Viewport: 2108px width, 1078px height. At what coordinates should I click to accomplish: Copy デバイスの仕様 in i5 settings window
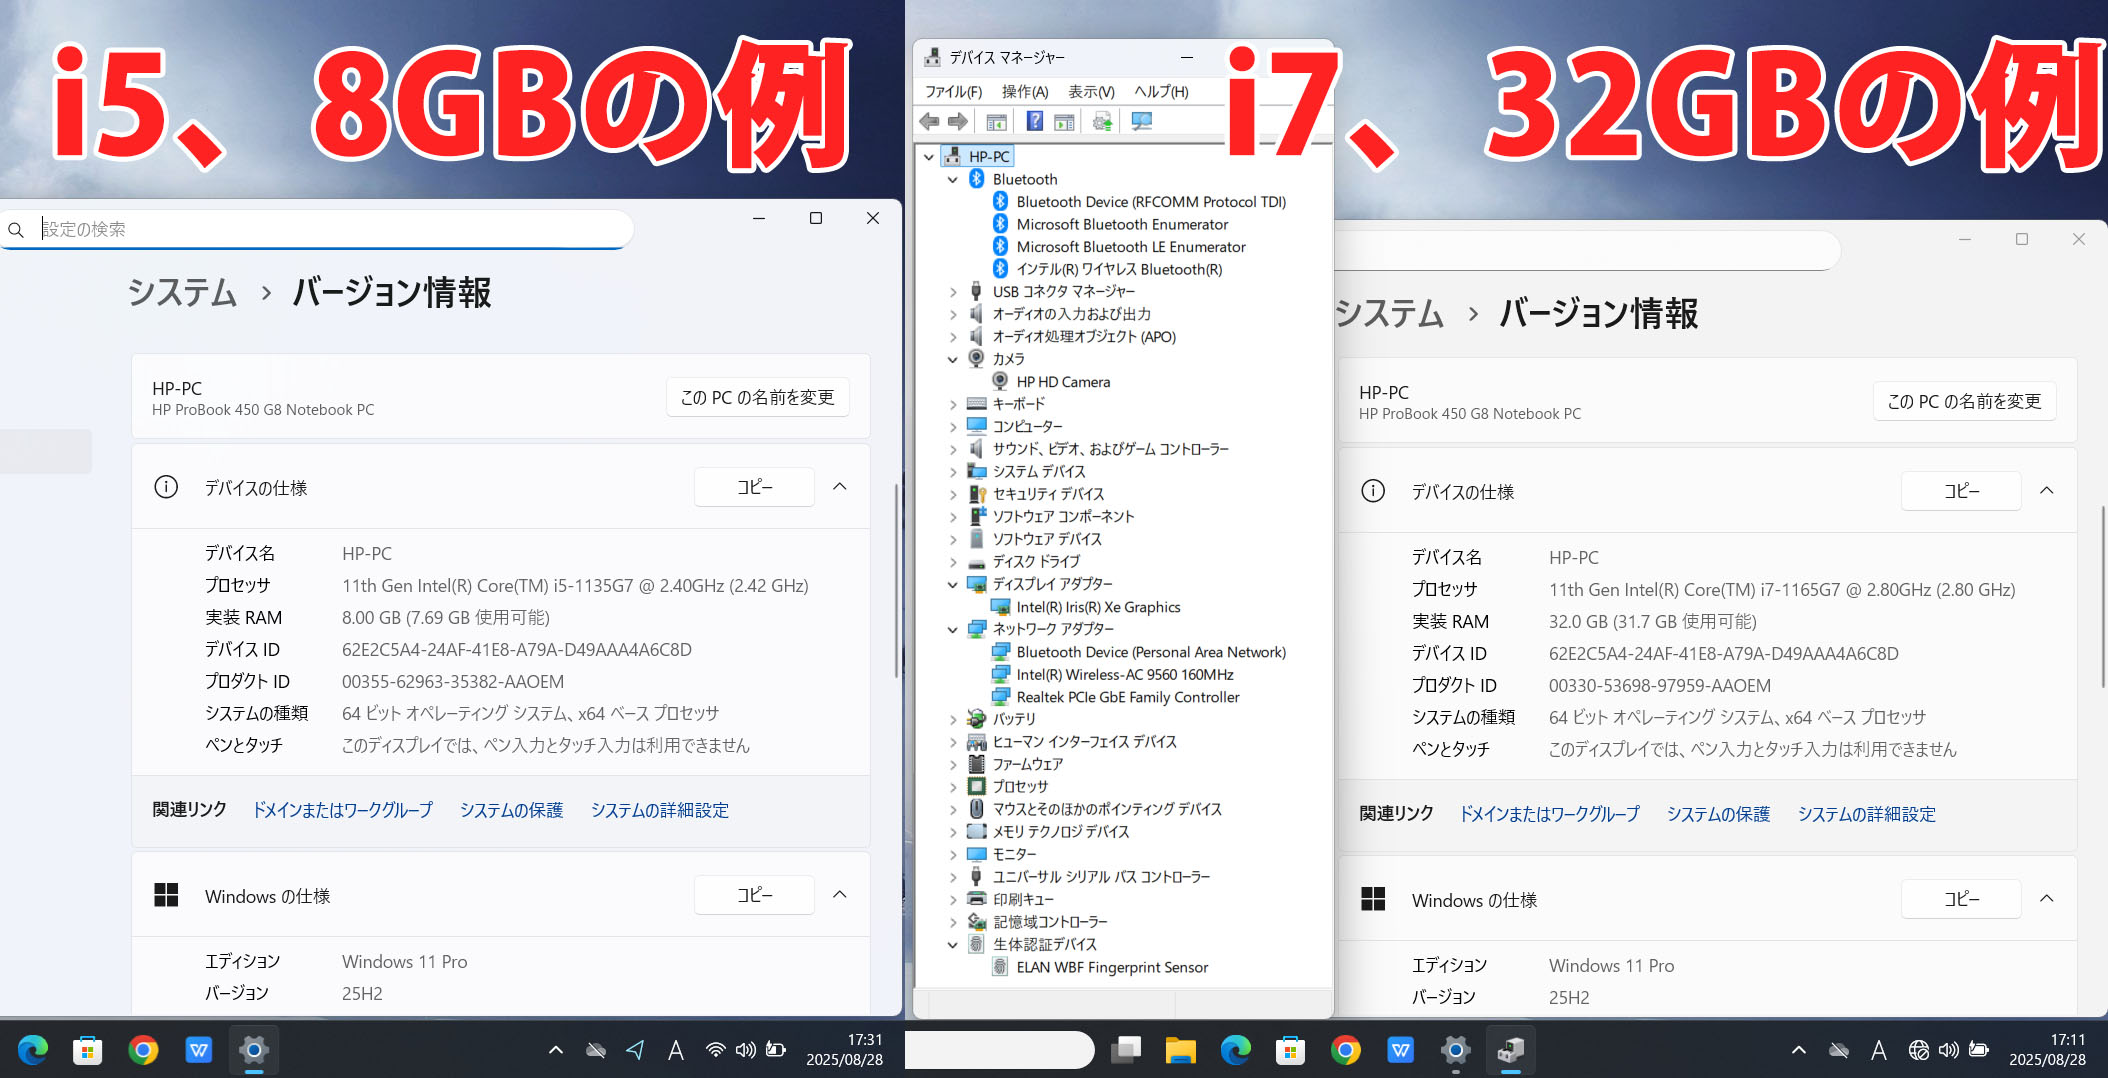755,487
